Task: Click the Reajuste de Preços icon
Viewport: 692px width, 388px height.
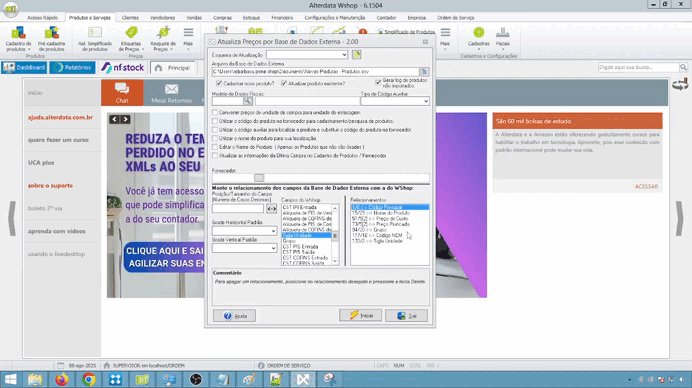Action: (x=163, y=39)
